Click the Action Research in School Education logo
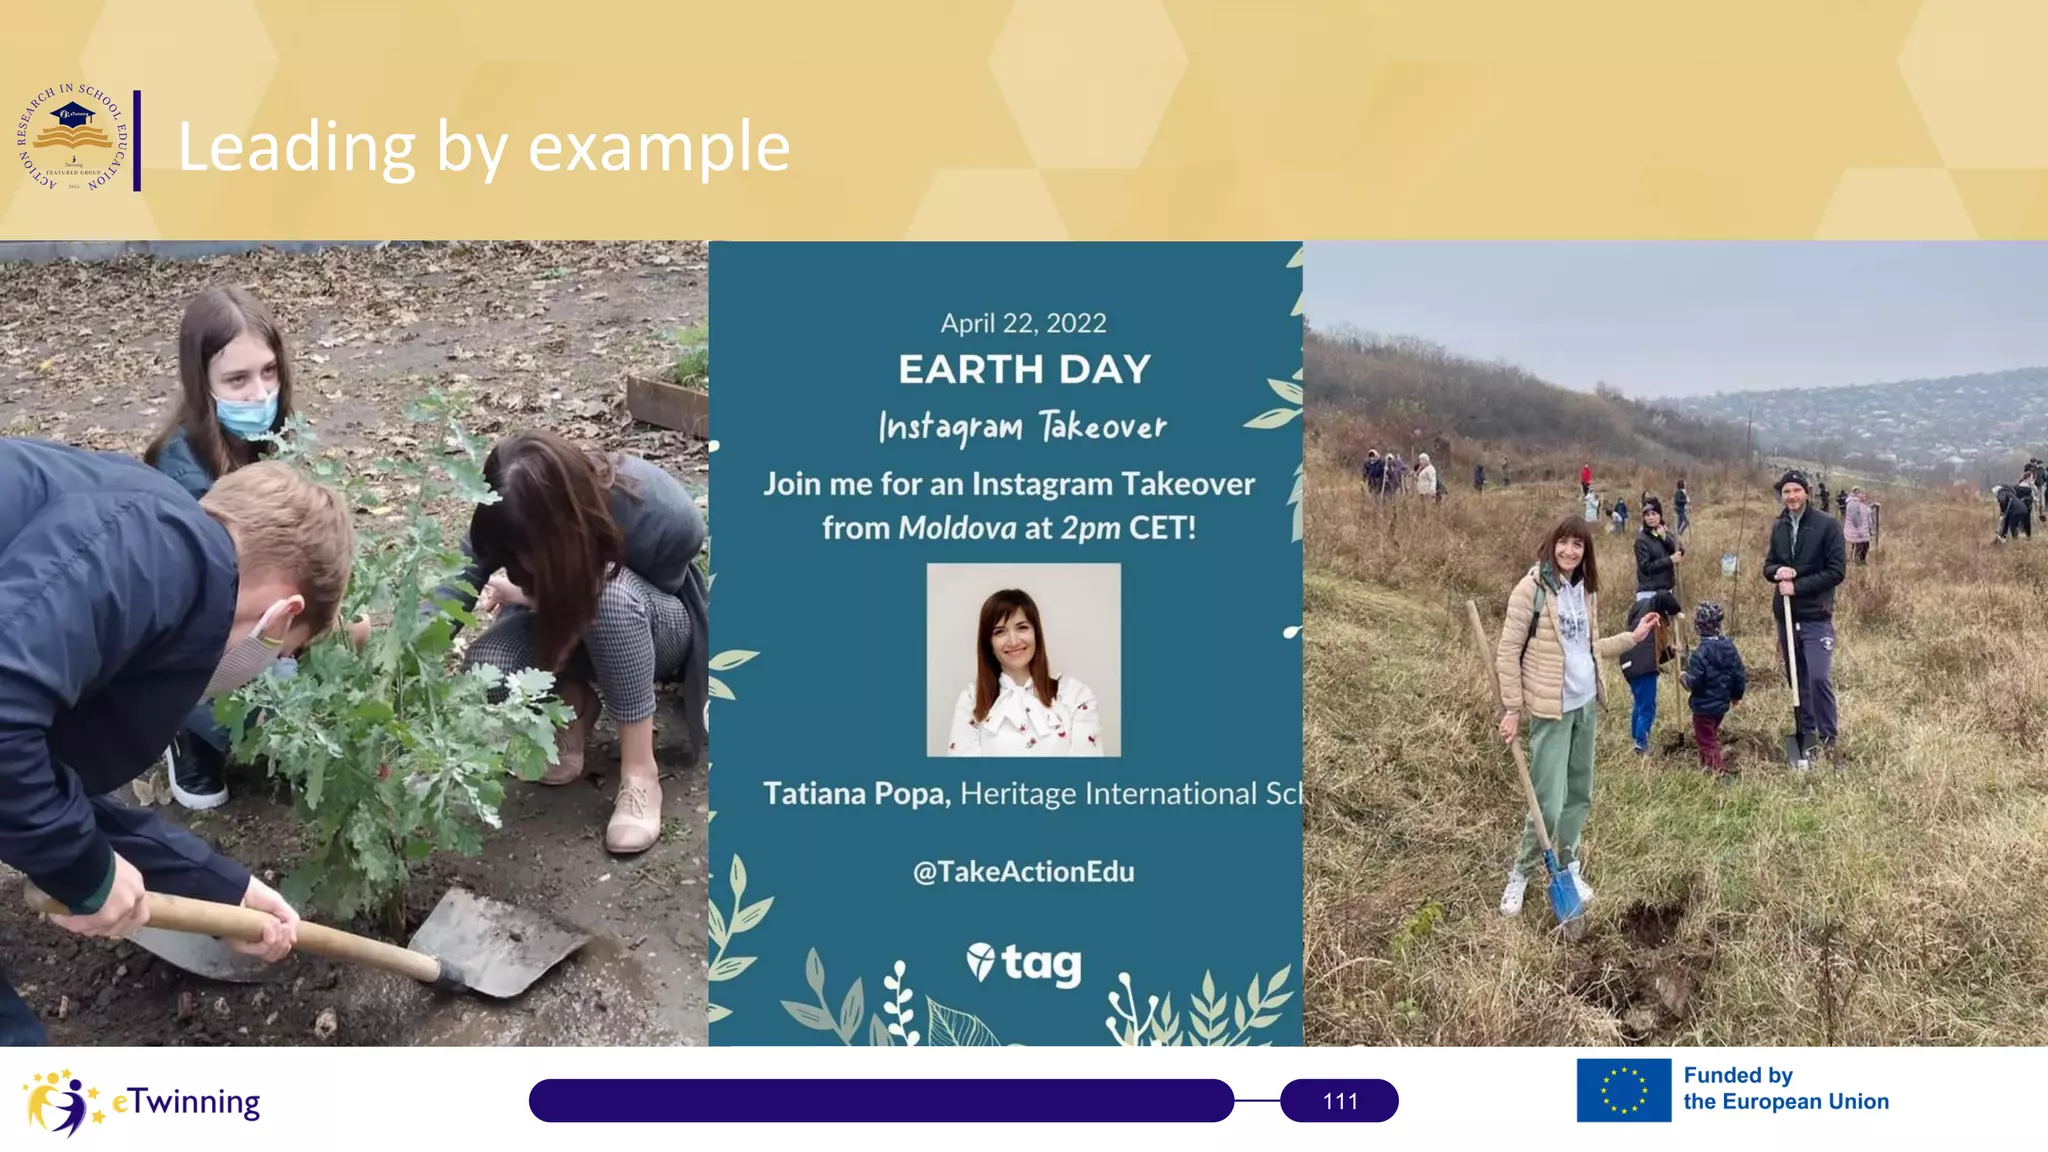Image resolution: width=2048 pixels, height=1152 pixels. click(73, 138)
